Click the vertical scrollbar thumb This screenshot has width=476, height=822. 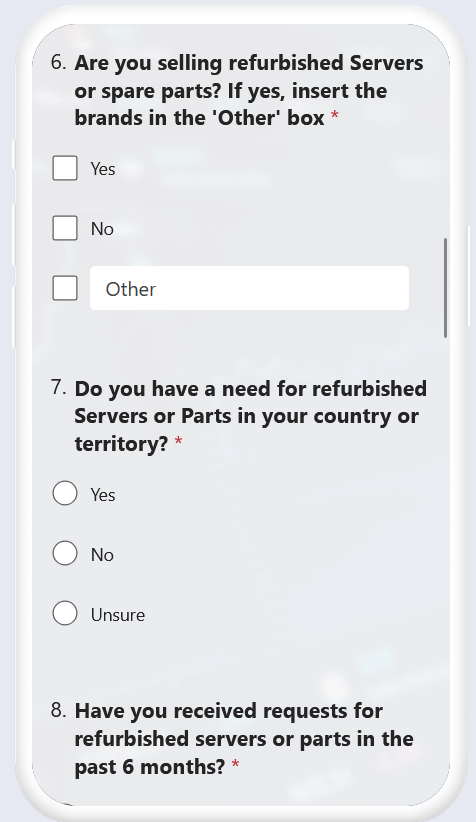click(x=446, y=288)
